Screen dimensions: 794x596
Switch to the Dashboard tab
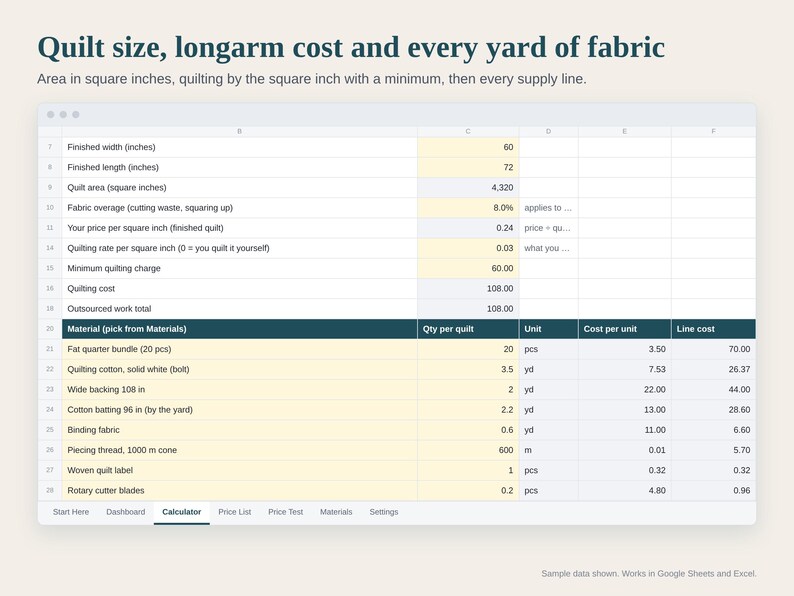pos(126,512)
